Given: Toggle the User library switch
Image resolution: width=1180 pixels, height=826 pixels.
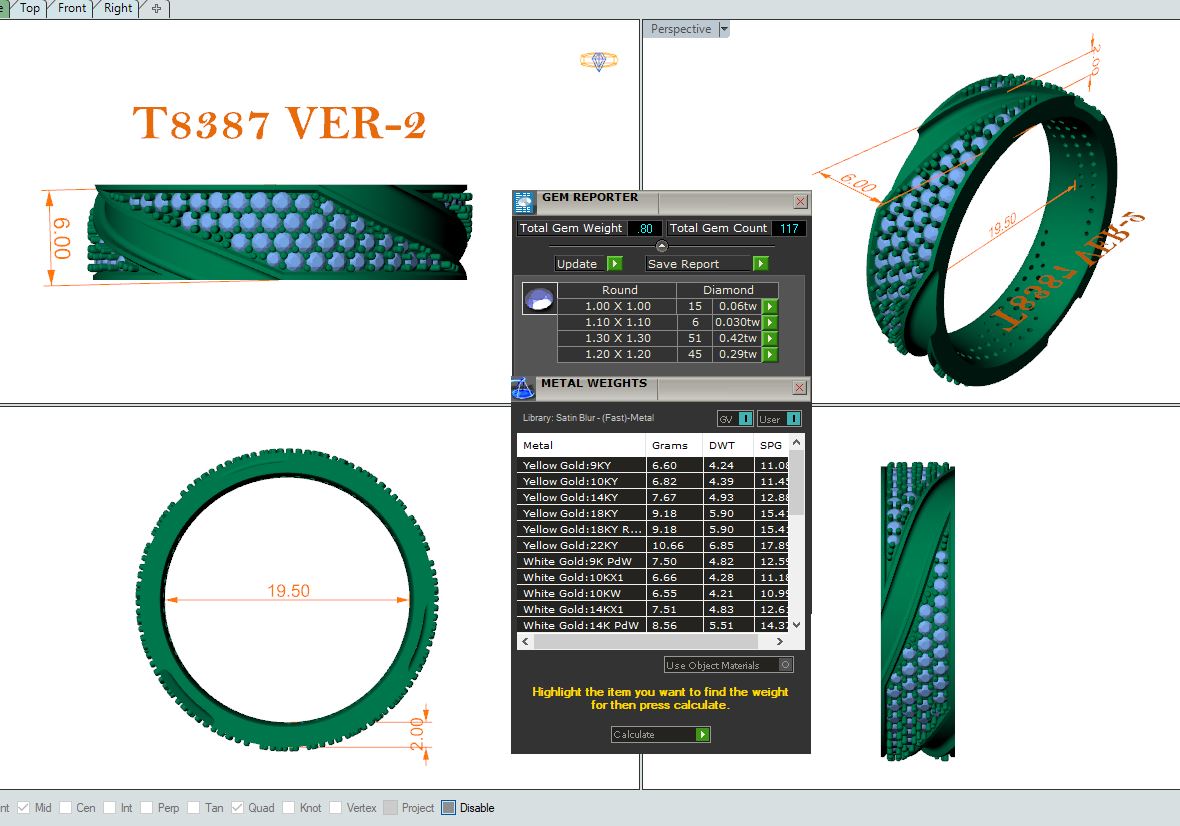Looking at the screenshot, I should click(x=793, y=419).
